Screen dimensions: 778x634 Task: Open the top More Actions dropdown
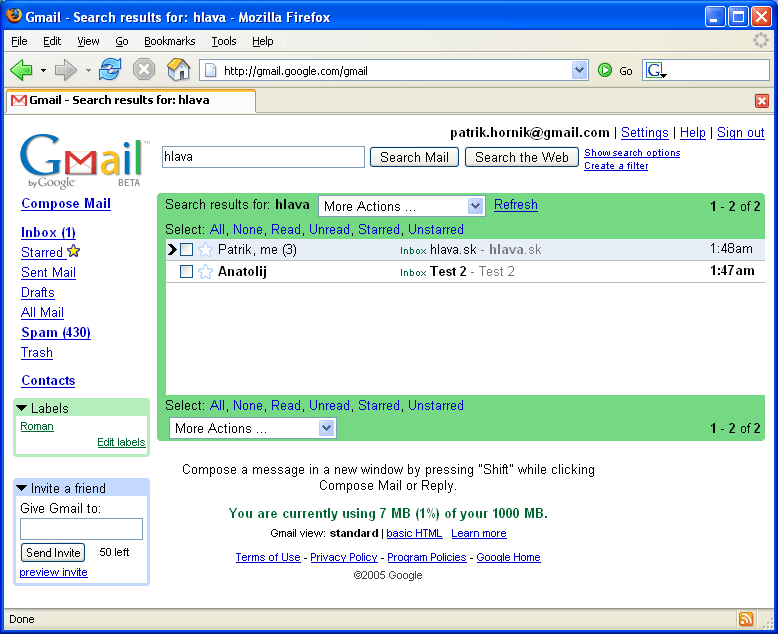[x=402, y=206]
